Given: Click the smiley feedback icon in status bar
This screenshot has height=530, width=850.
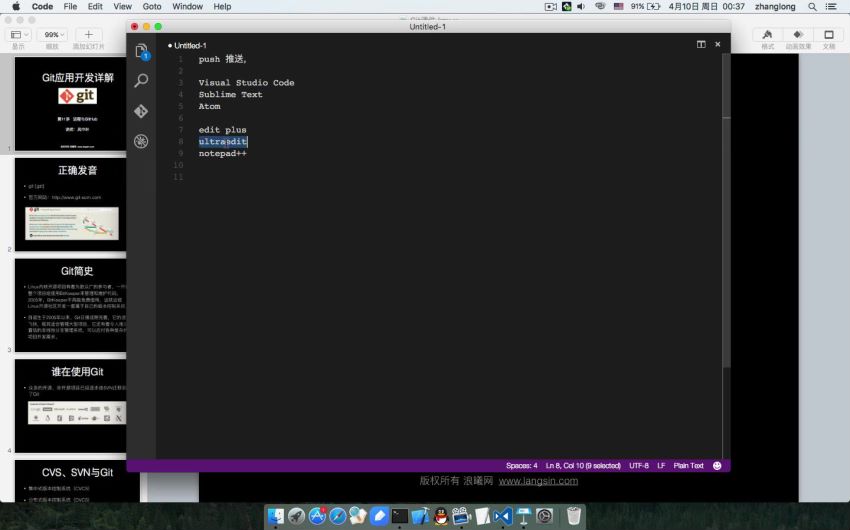Looking at the screenshot, I should 717,466.
